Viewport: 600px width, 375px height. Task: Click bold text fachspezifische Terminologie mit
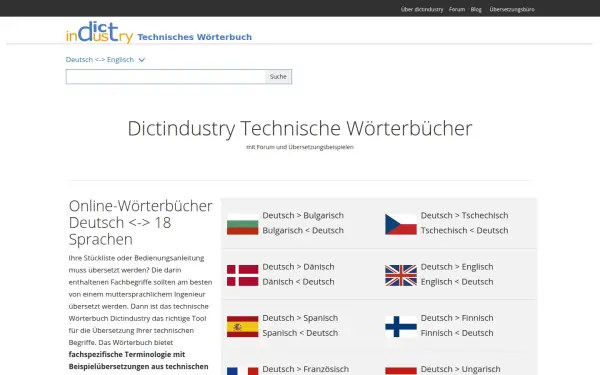point(127,354)
